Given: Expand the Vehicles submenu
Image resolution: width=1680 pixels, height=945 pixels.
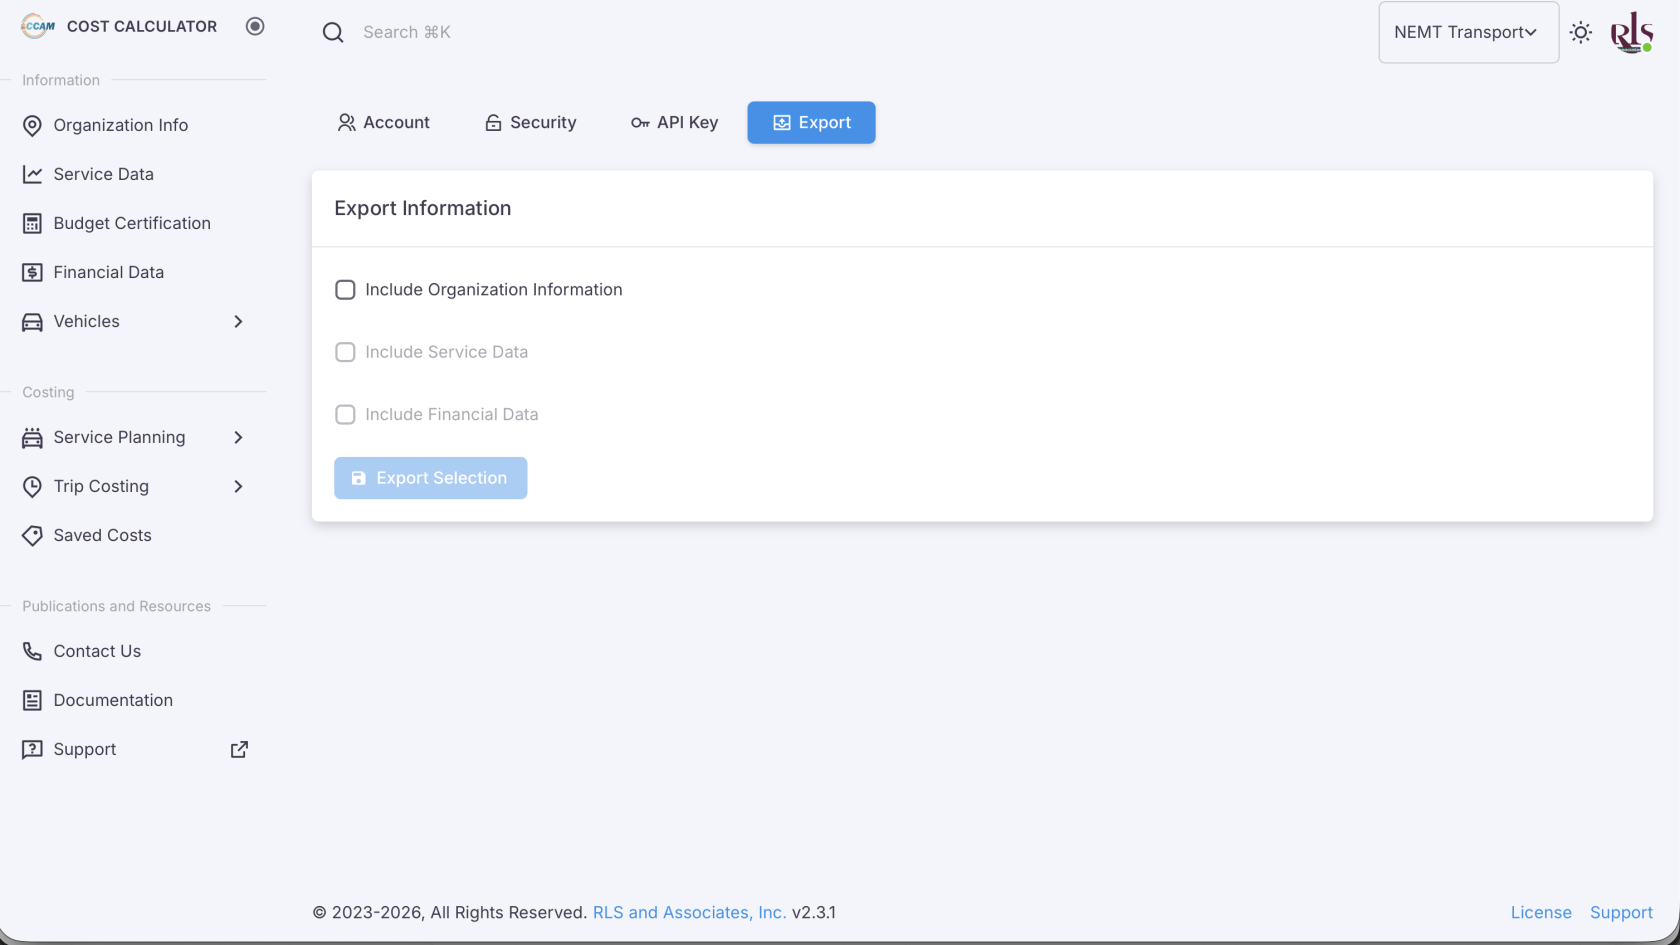Looking at the screenshot, I should tap(237, 321).
